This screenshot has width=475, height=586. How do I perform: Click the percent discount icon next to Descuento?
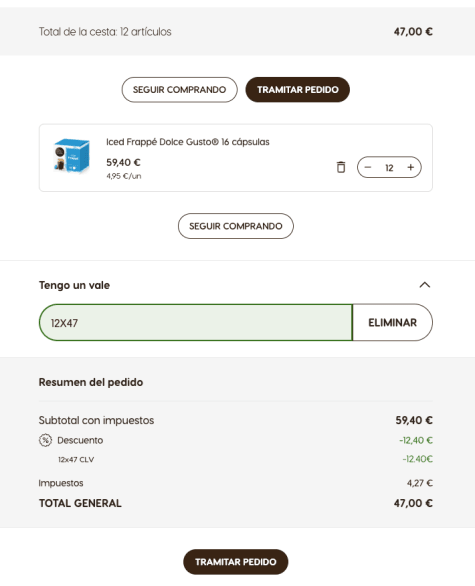pos(45,440)
